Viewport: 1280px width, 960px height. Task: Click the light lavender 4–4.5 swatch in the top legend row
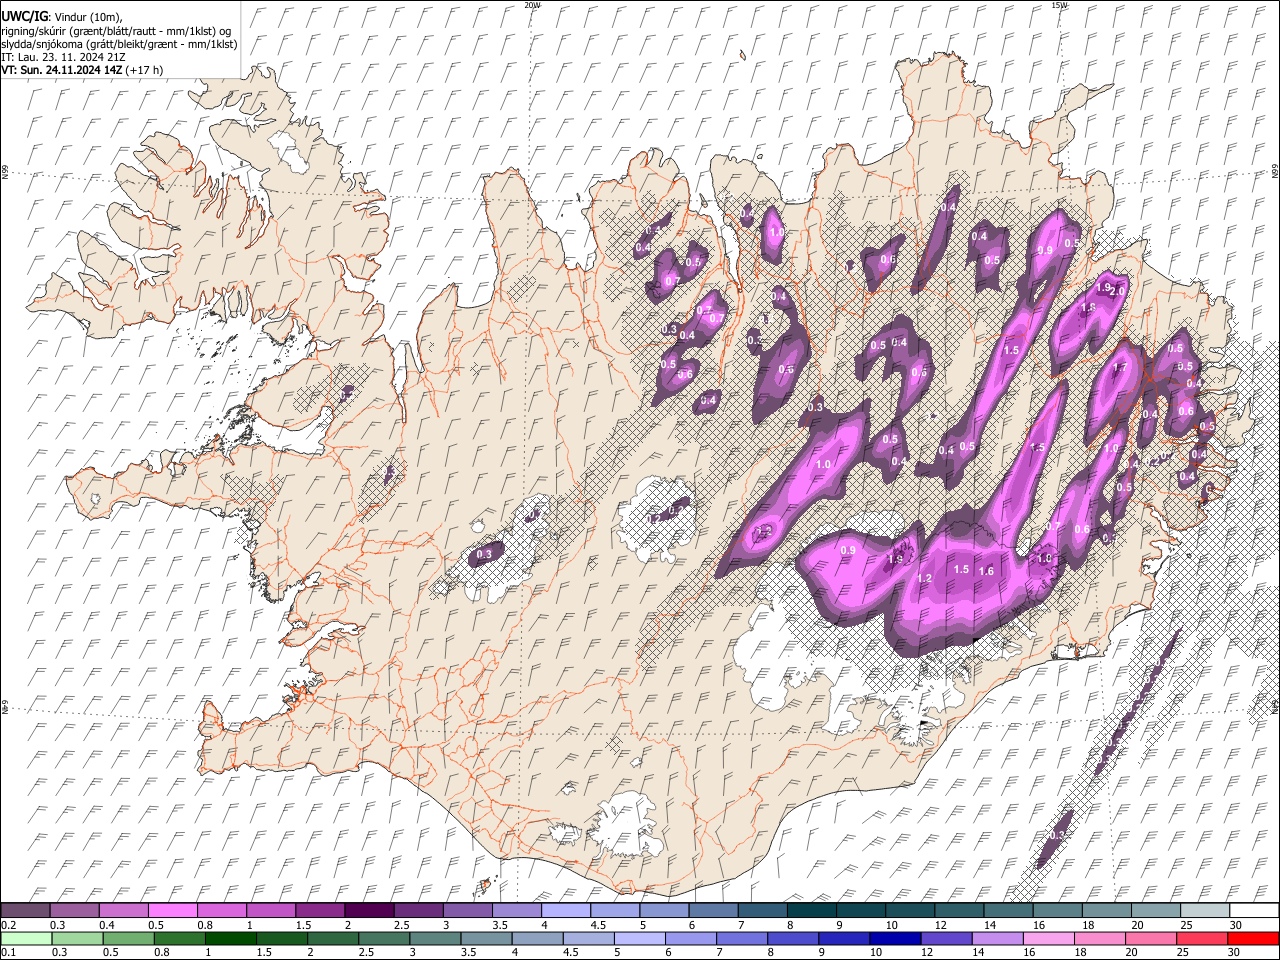point(566,911)
